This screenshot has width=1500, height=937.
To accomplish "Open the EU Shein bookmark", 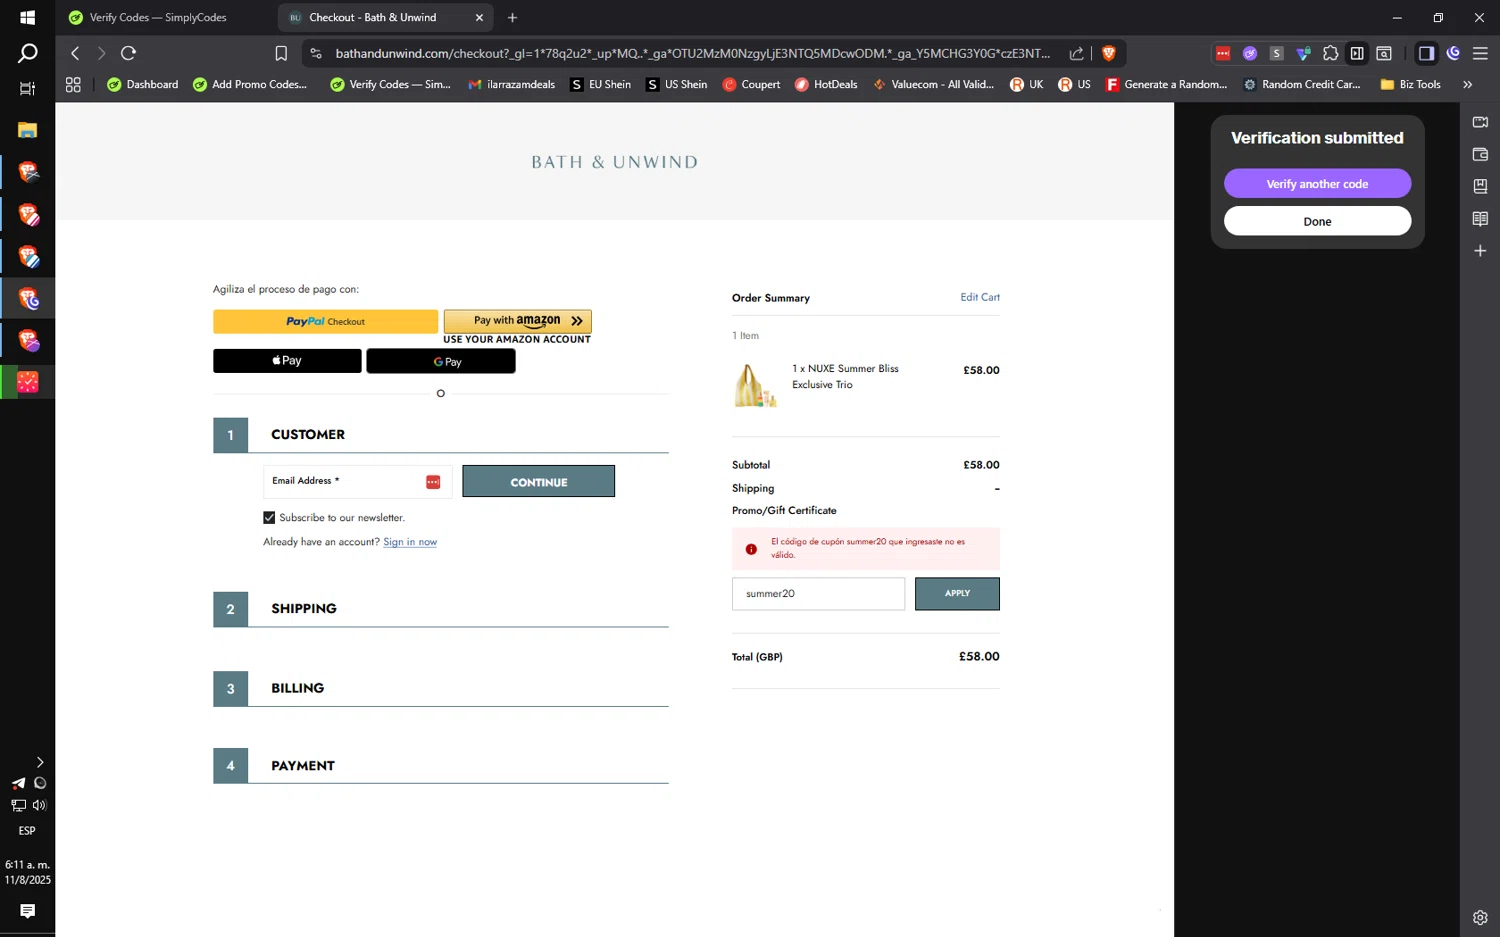I will click(600, 85).
